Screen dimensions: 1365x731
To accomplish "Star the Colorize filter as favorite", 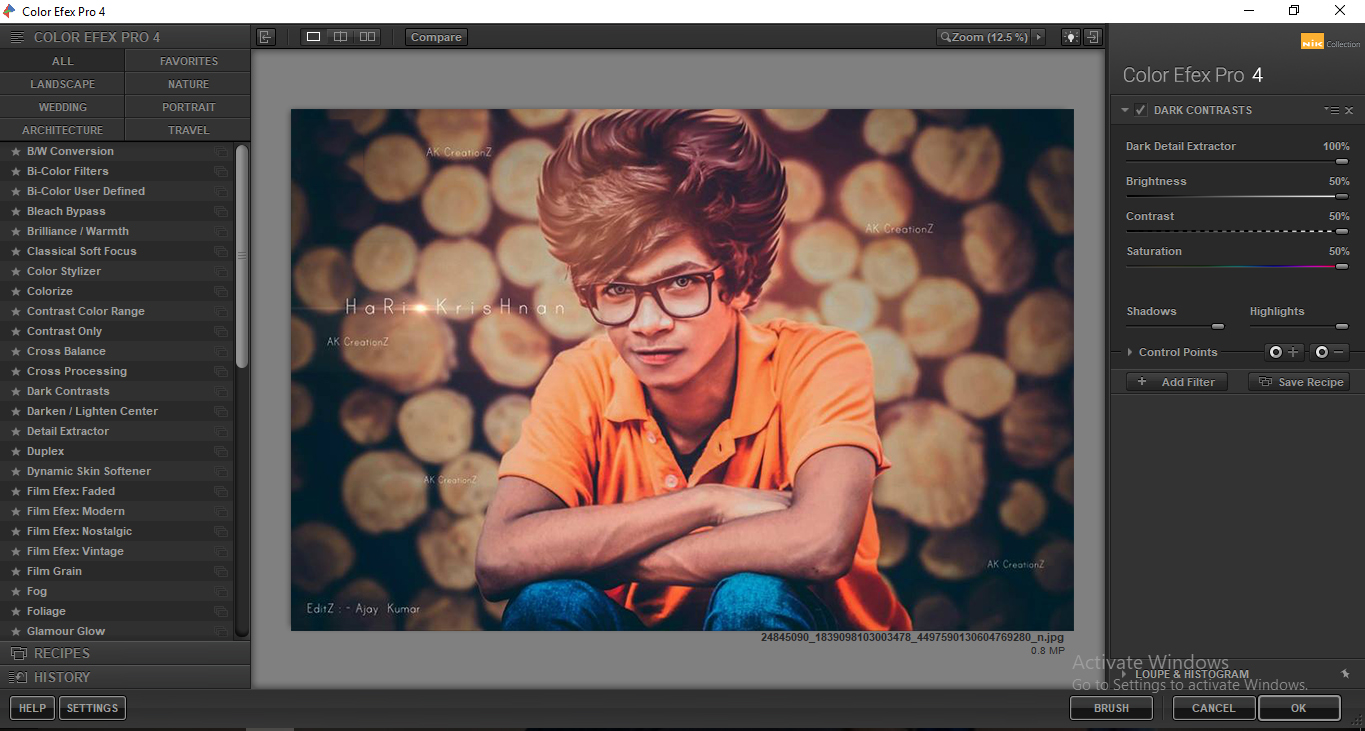I will click(15, 292).
